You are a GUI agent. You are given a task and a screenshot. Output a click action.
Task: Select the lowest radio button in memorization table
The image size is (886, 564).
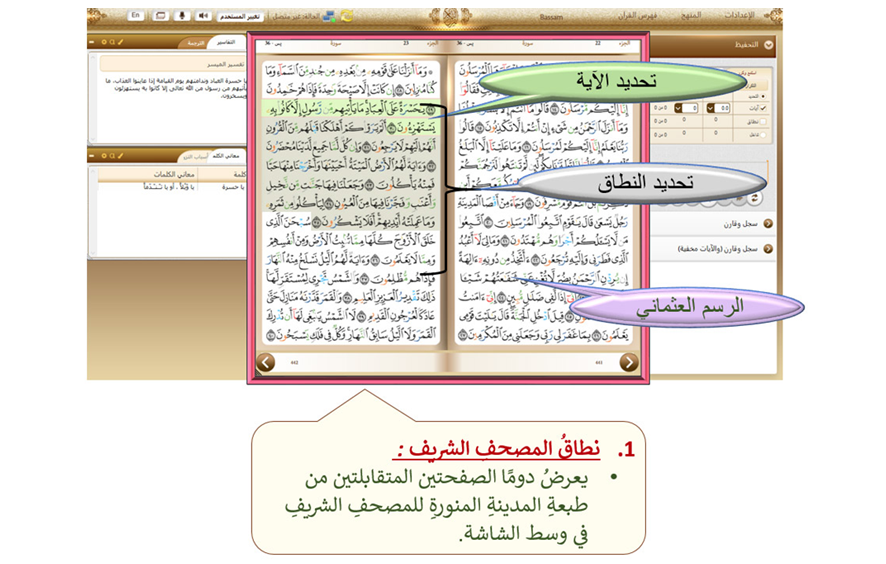point(764,135)
